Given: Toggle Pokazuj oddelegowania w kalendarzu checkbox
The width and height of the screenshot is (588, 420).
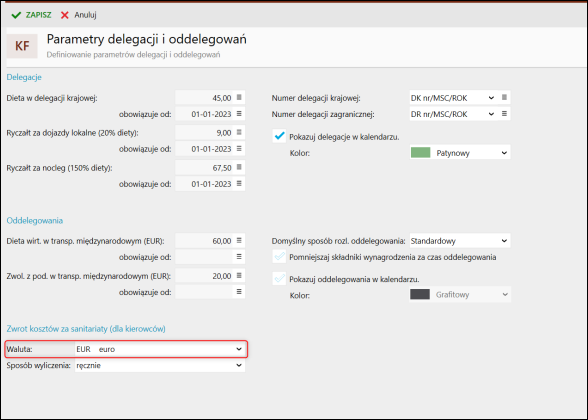Looking at the screenshot, I should 279,279.
